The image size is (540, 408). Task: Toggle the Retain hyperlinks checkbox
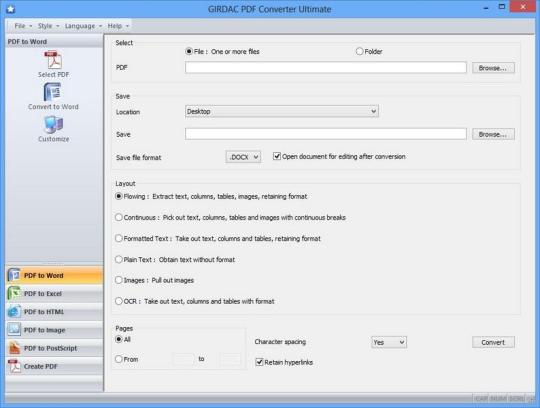[259, 362]
